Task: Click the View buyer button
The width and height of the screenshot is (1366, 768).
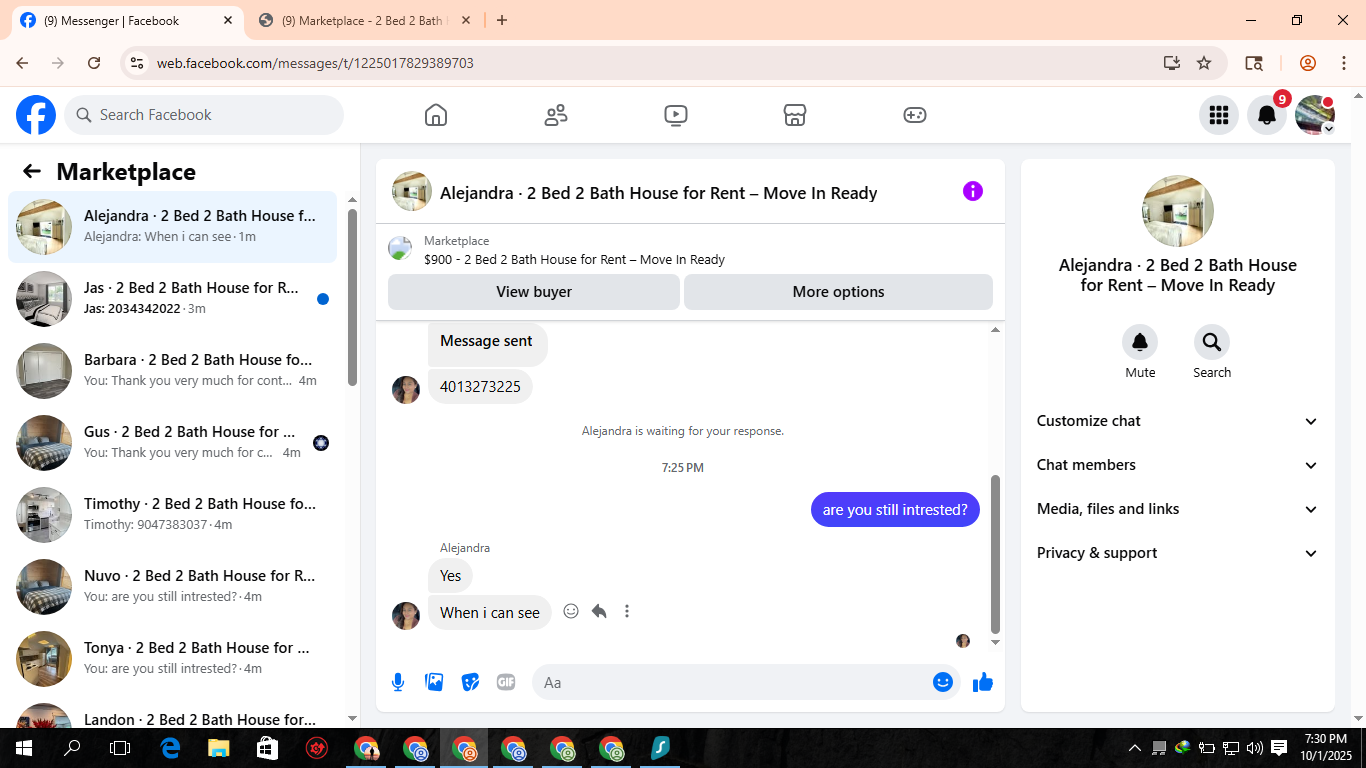Action: coord(534,292)
